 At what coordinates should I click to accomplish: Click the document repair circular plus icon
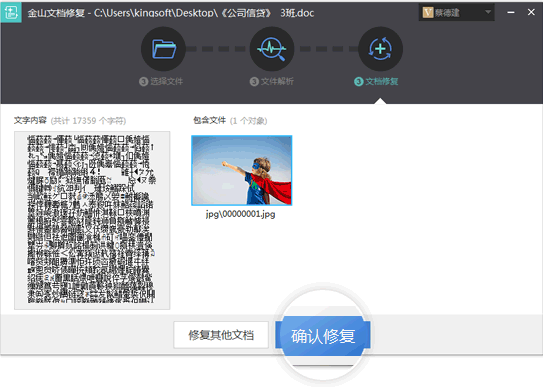click(x=380, y=49)
